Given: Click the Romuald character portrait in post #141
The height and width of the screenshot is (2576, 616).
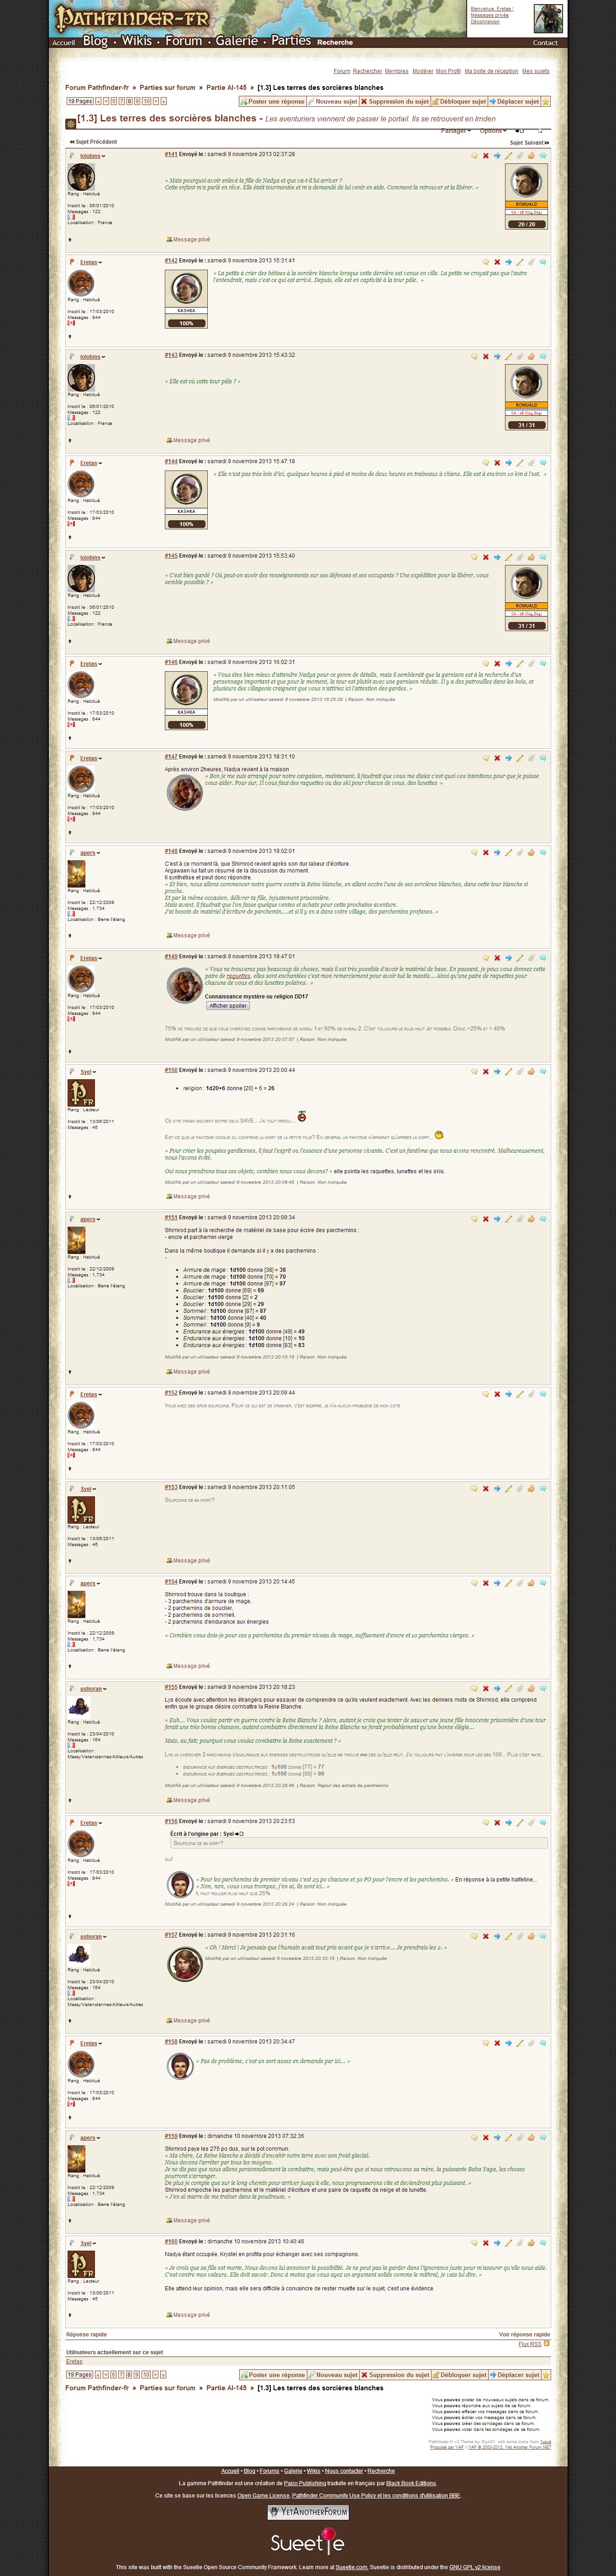Looking at the screenshot, I should 526,182.
